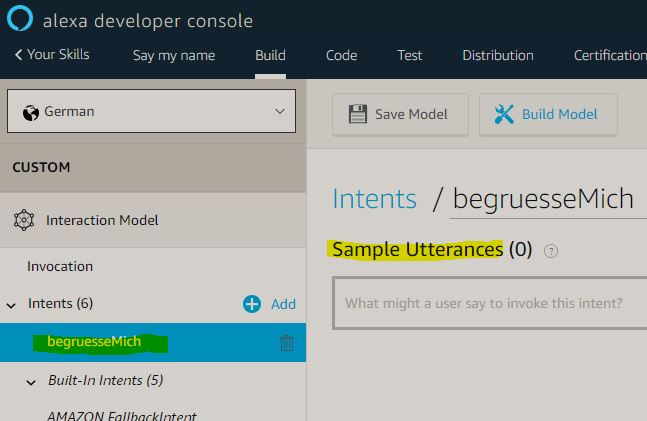The width and height of the screenshot is (647, 421).
Task: Open the German language dropdown
Action: 151,111
